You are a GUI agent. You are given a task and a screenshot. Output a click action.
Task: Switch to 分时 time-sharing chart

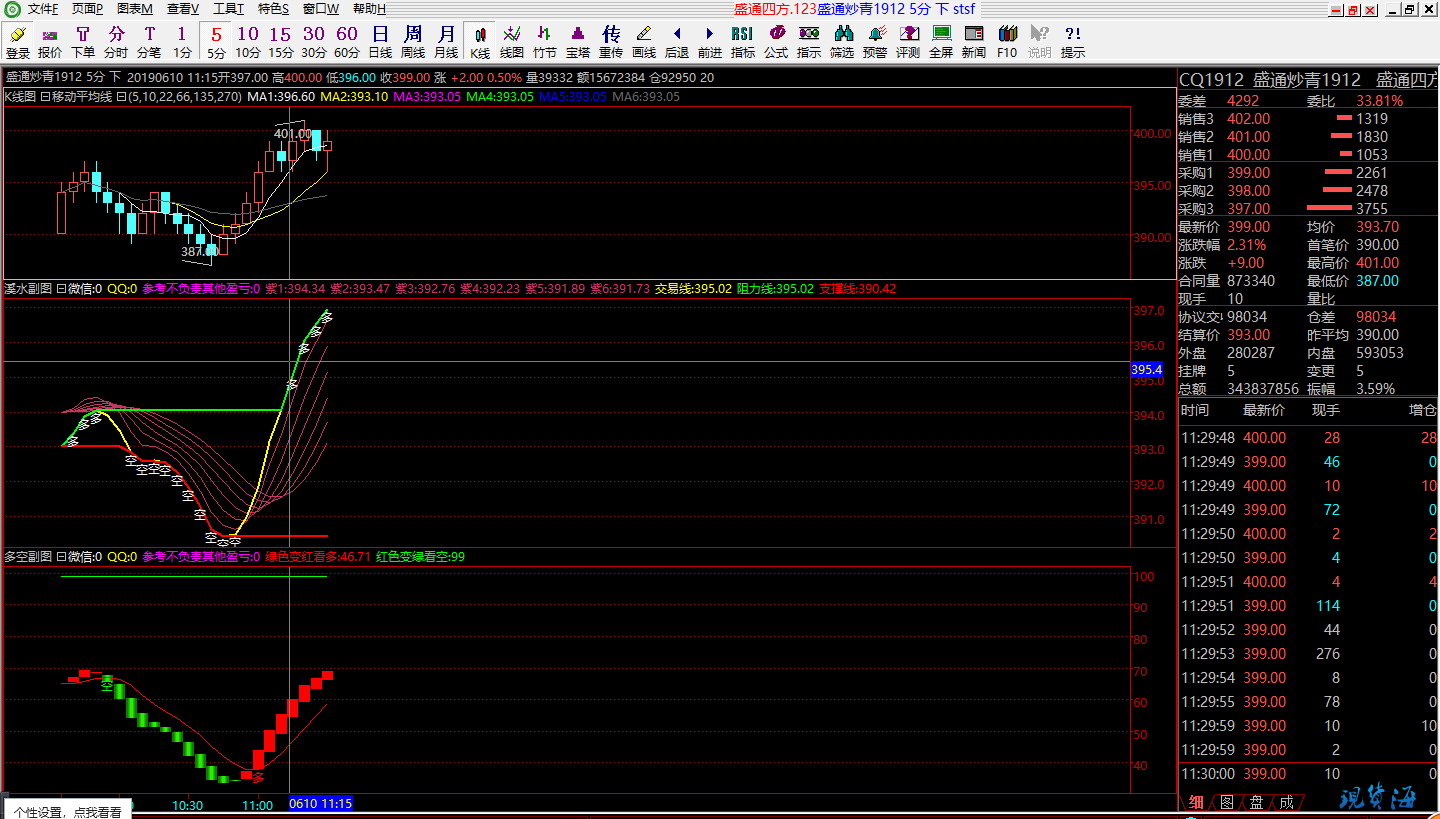coord(116,42)
